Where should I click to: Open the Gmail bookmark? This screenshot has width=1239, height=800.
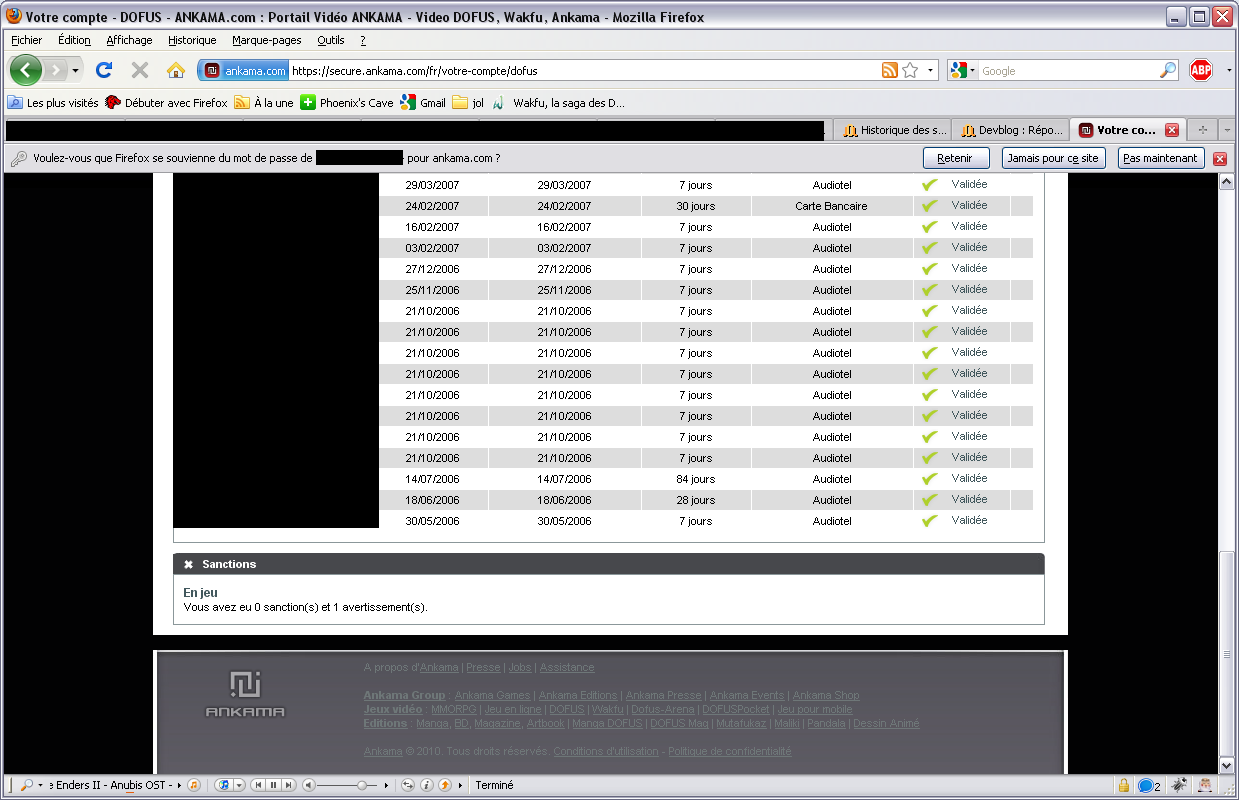pos(423,102)
